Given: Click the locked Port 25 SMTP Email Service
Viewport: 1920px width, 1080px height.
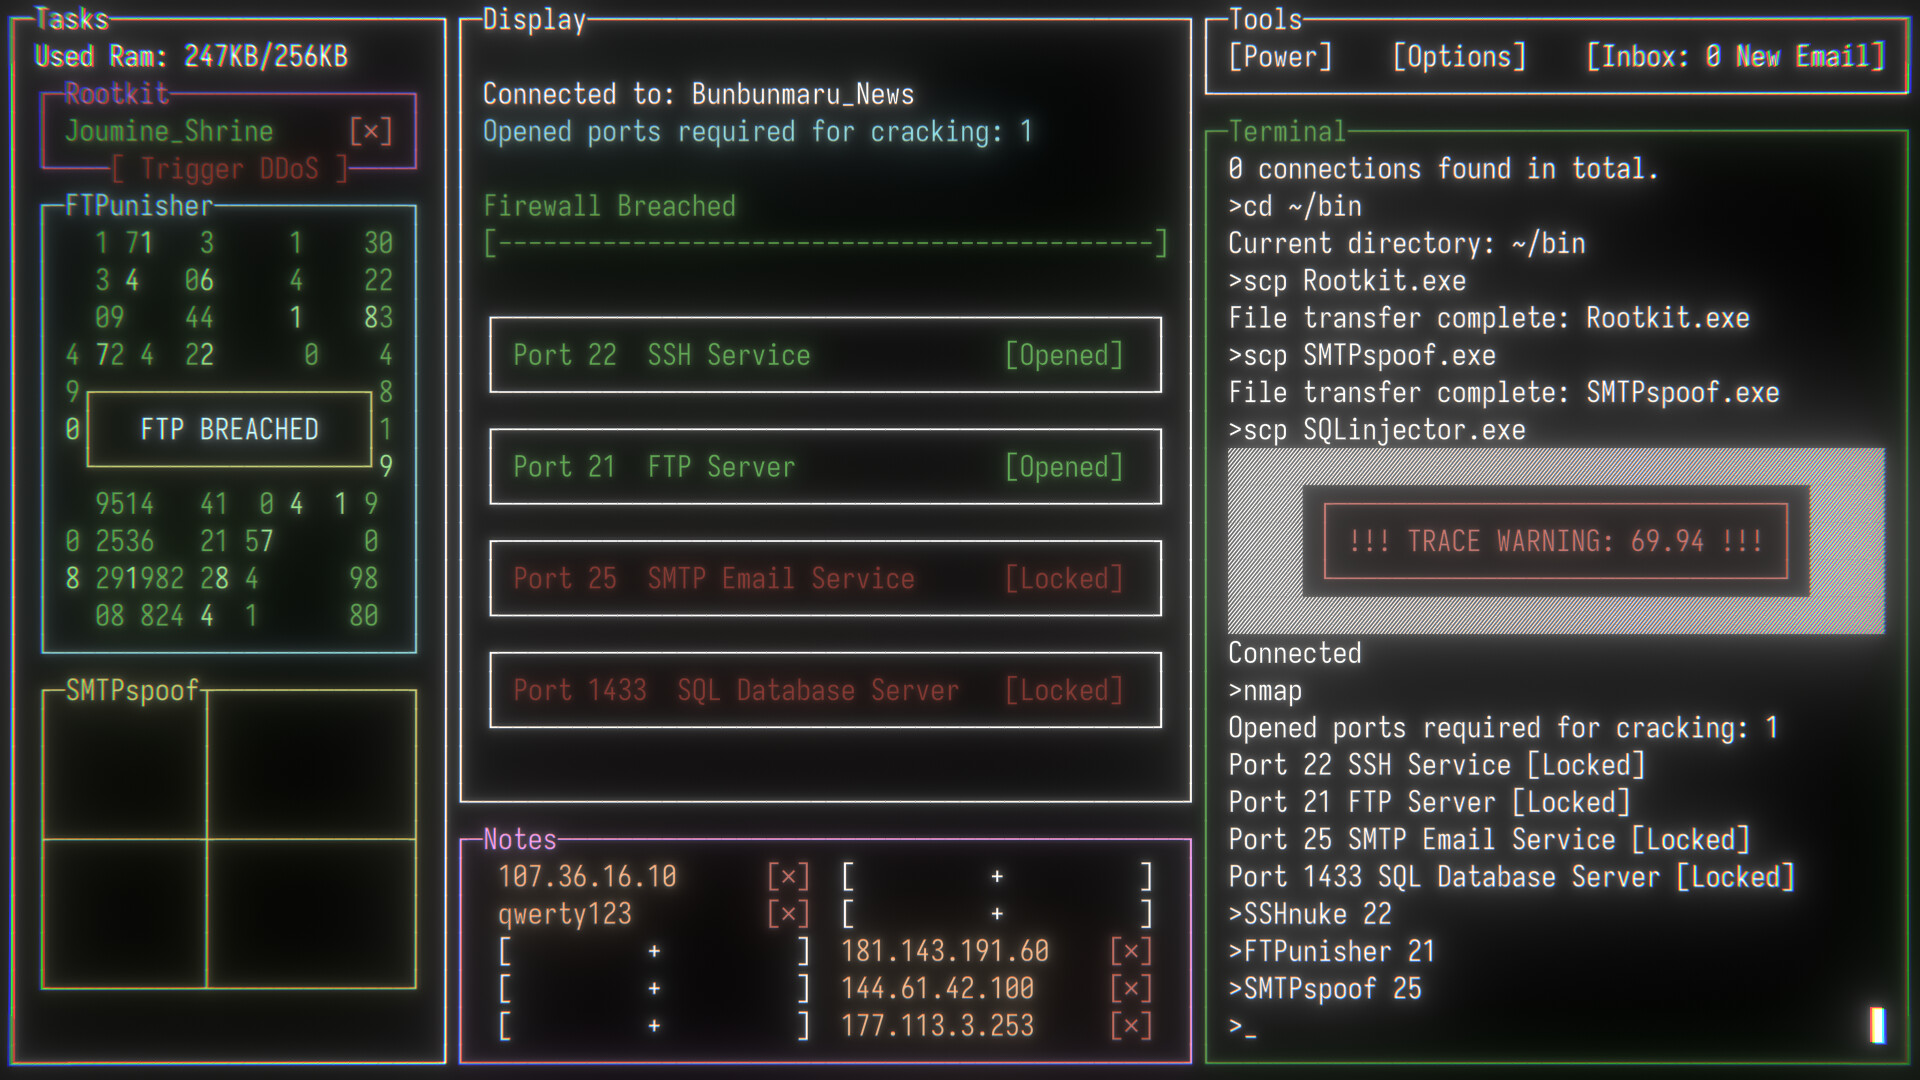Looking at the screenshot, I should coord(824,579).
